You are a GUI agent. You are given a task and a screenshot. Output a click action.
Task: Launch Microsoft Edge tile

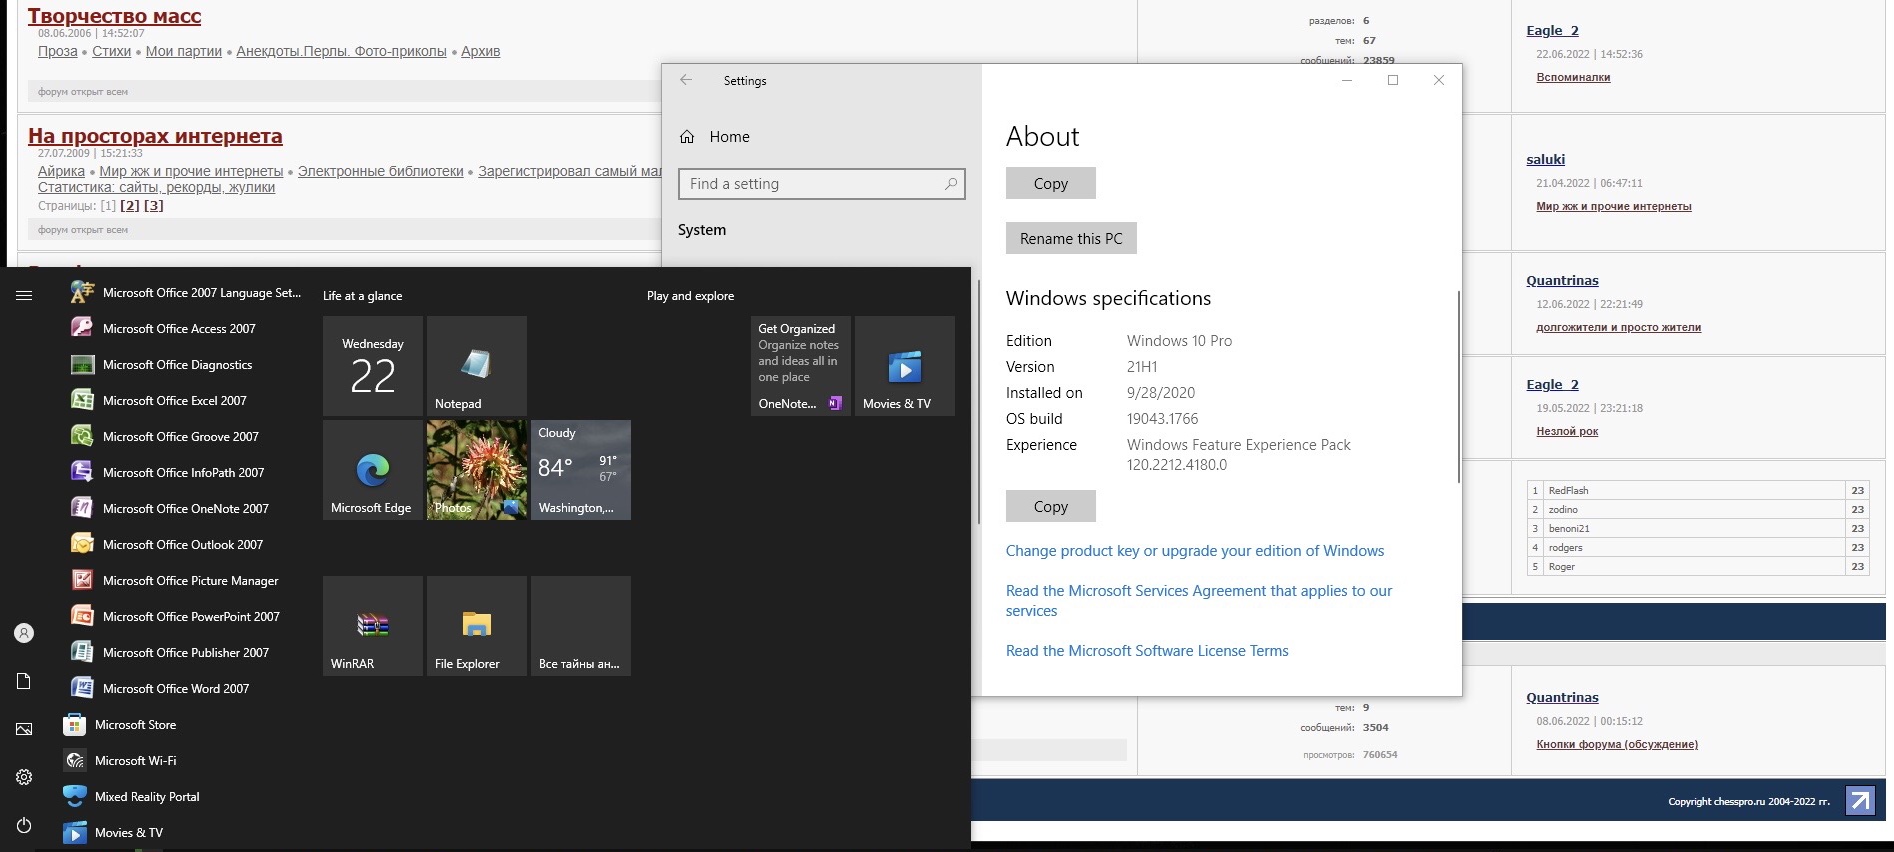pyautogui.click(x=372, y=470)
